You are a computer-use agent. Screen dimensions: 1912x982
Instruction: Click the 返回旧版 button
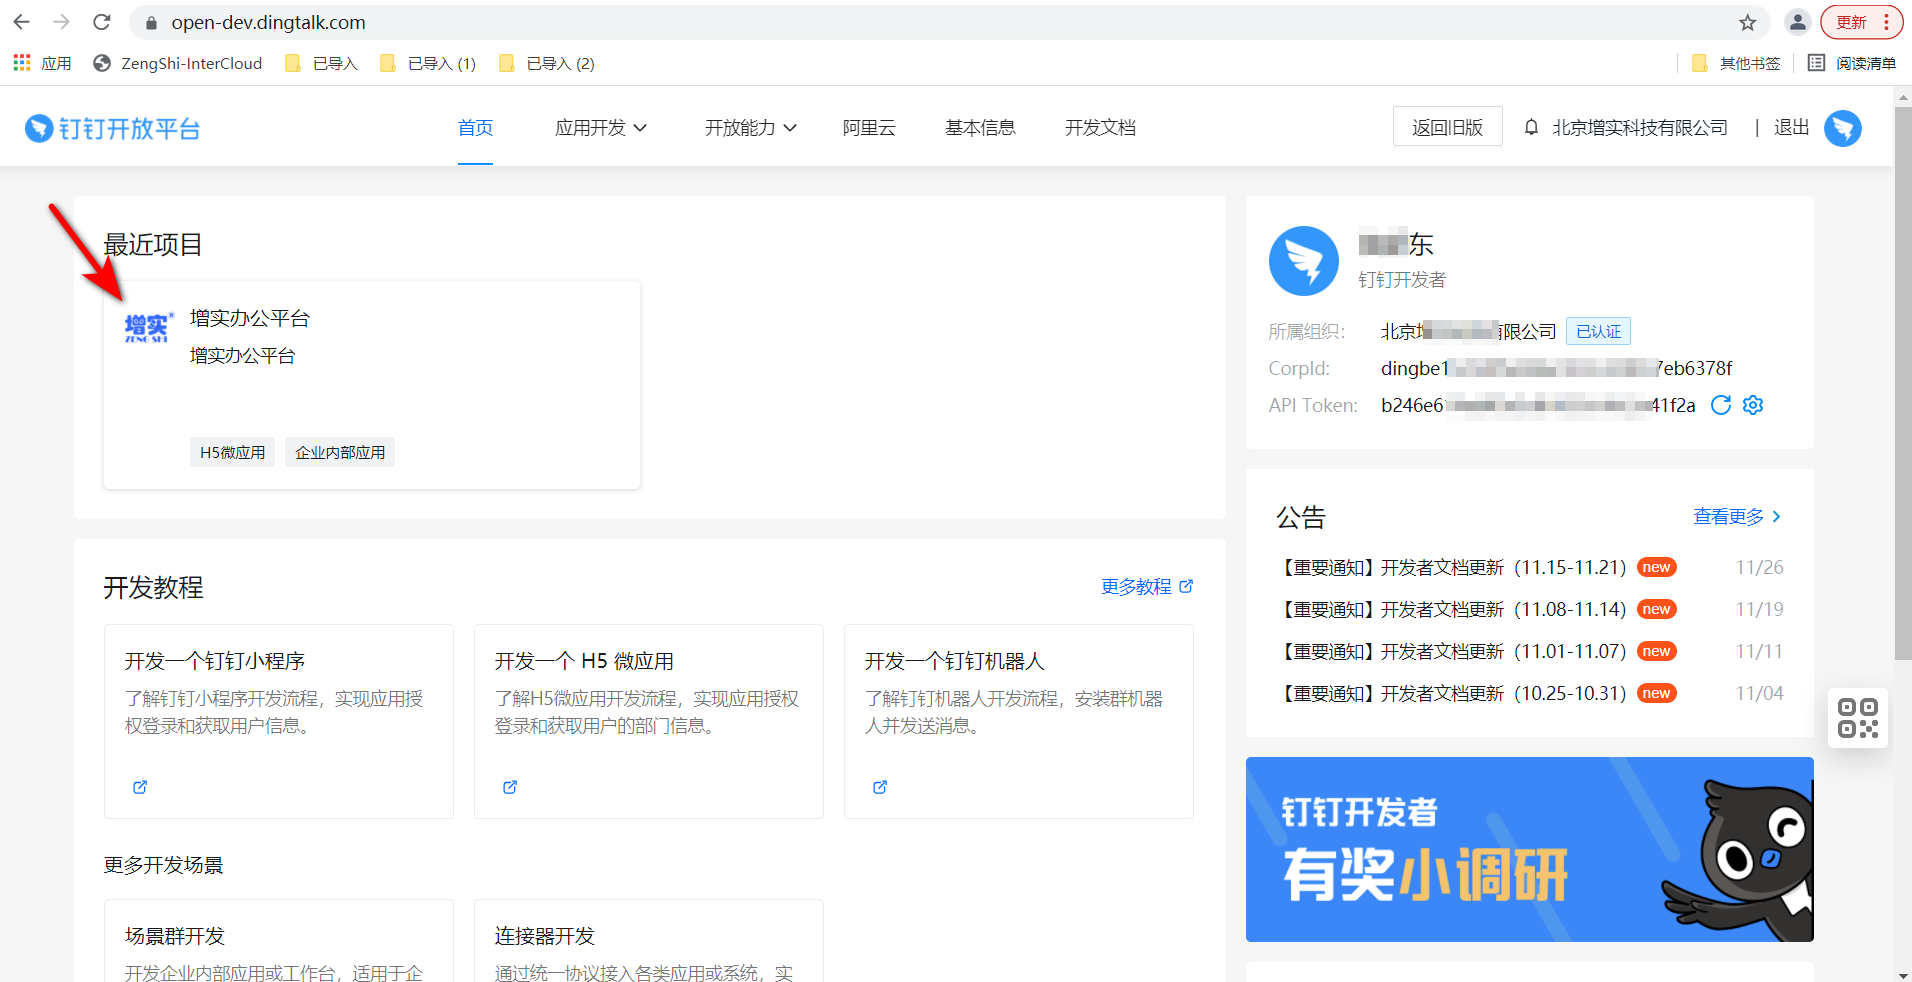(1447, 127)
